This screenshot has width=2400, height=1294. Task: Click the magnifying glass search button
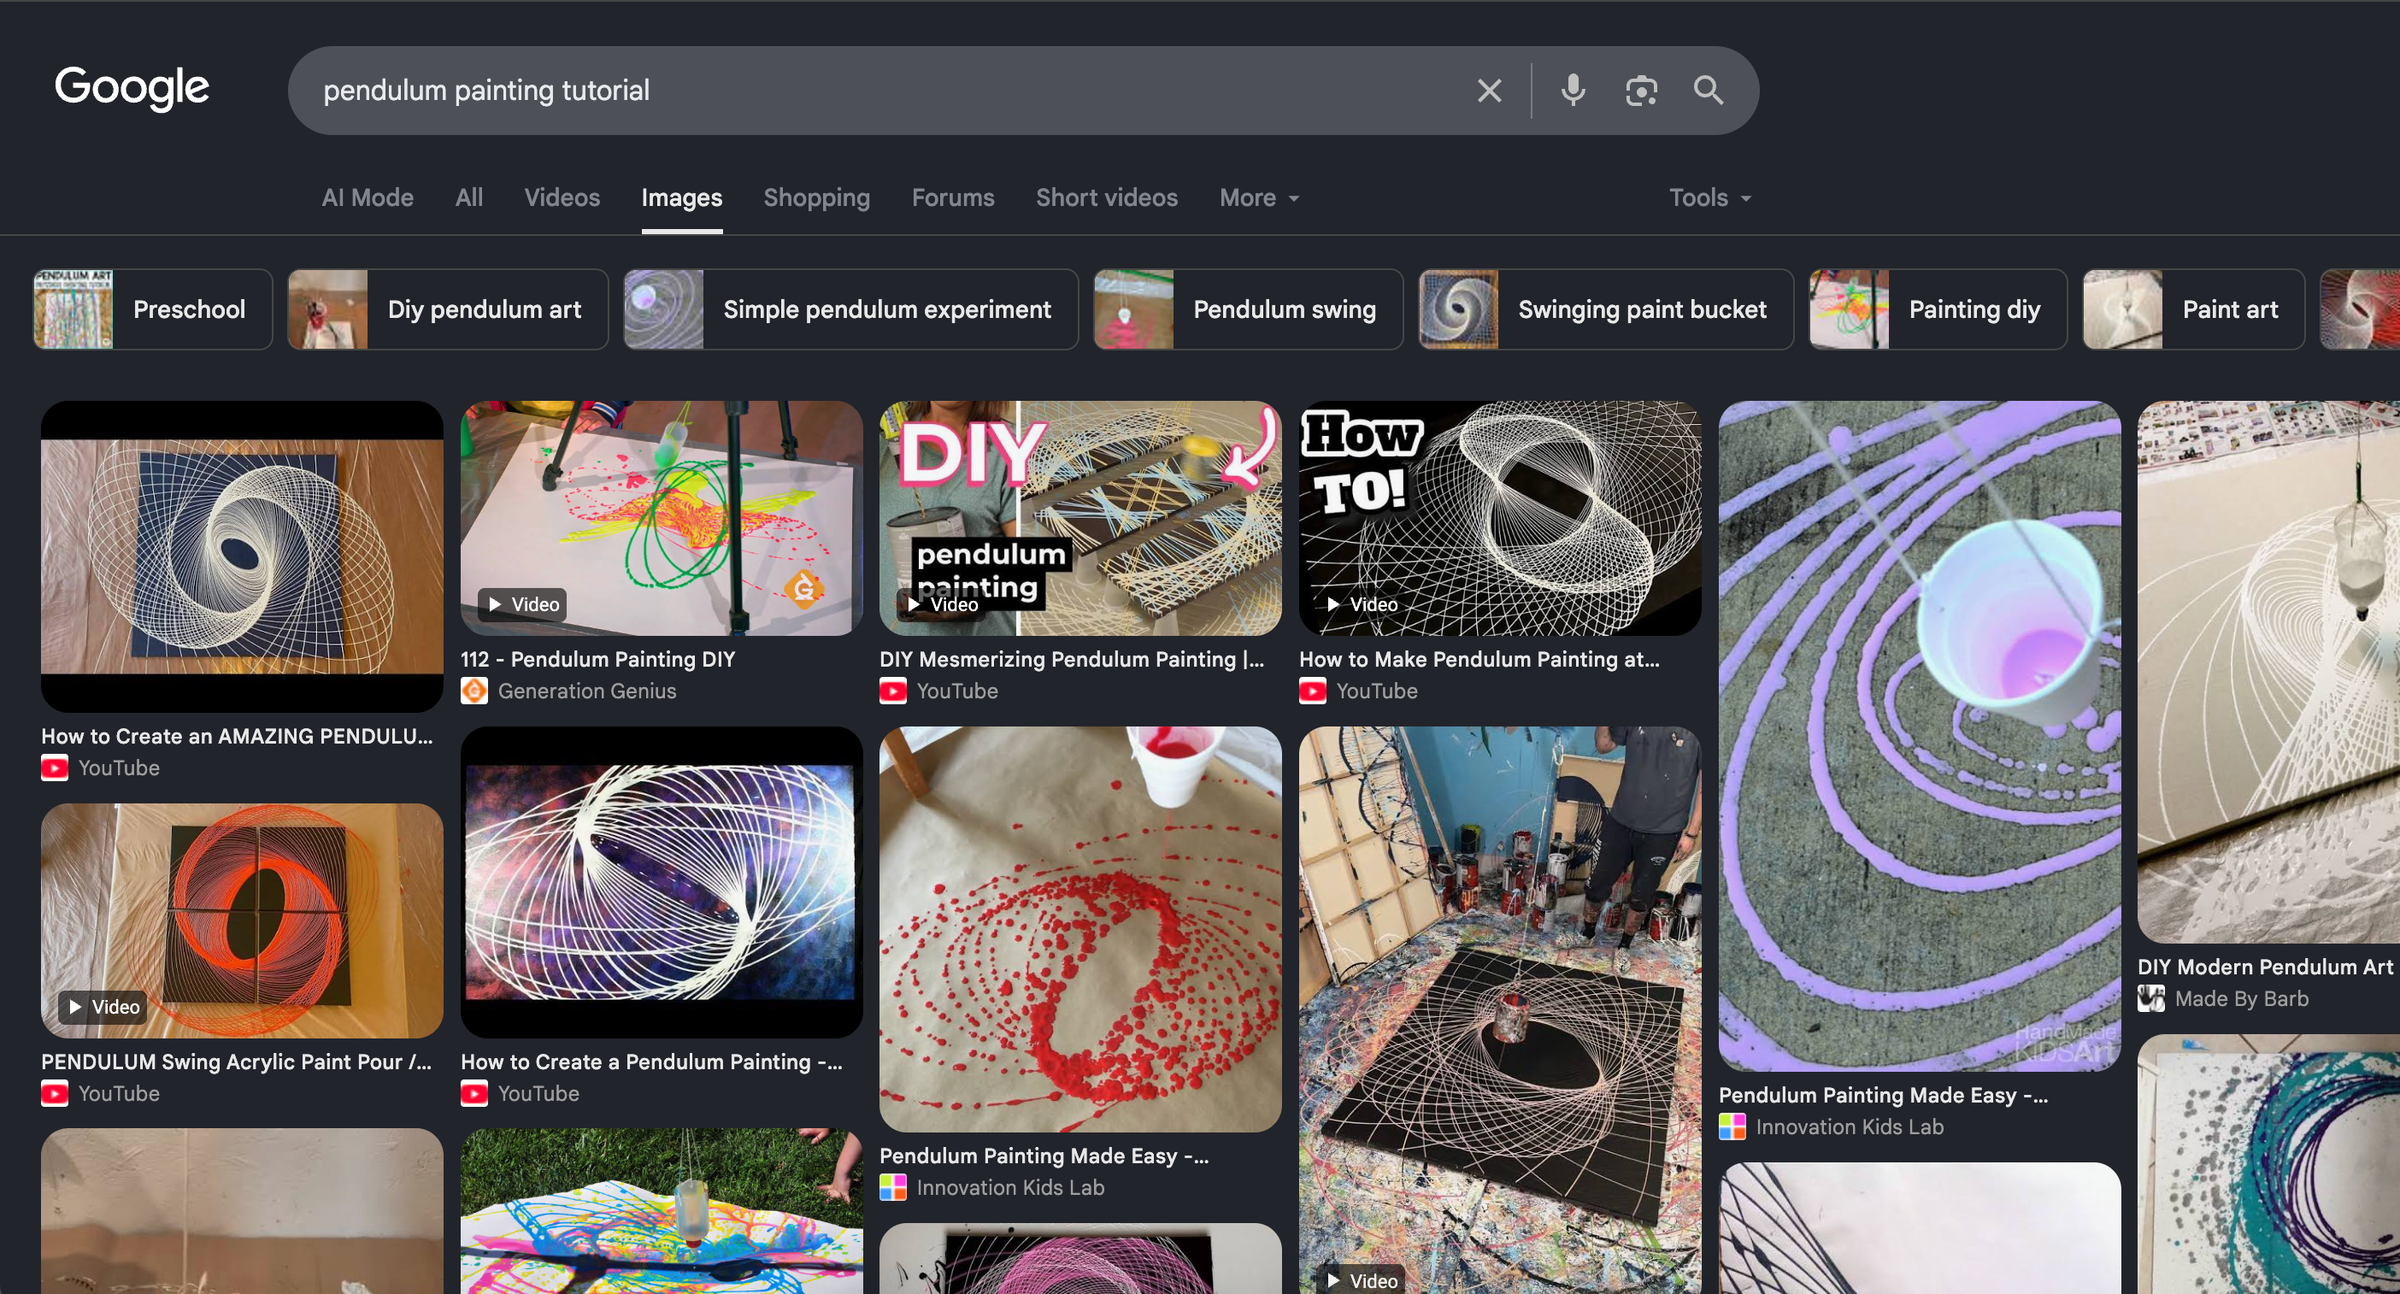(x=1708, y=91)
